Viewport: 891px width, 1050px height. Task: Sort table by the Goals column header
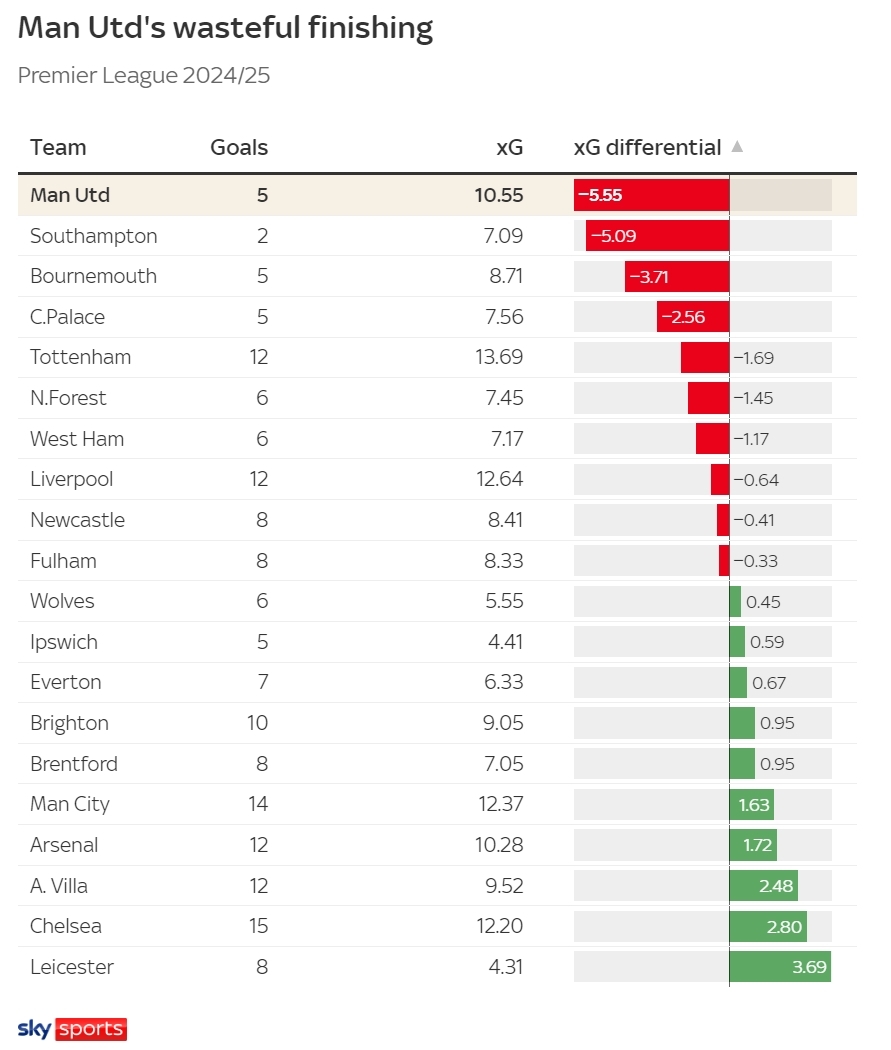[x=239, y=147]
